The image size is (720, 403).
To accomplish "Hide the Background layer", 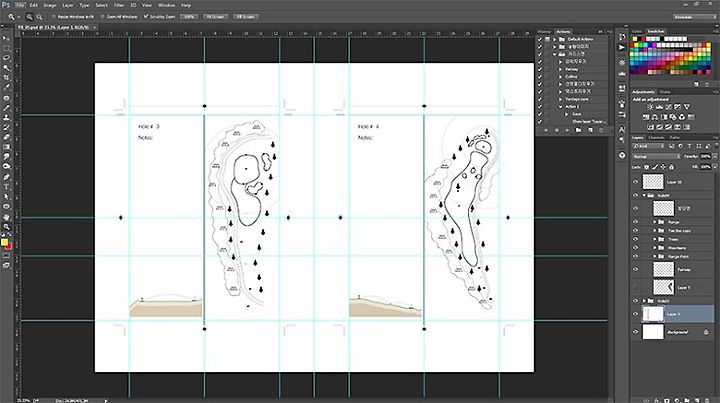I will [x=636, y=331].
